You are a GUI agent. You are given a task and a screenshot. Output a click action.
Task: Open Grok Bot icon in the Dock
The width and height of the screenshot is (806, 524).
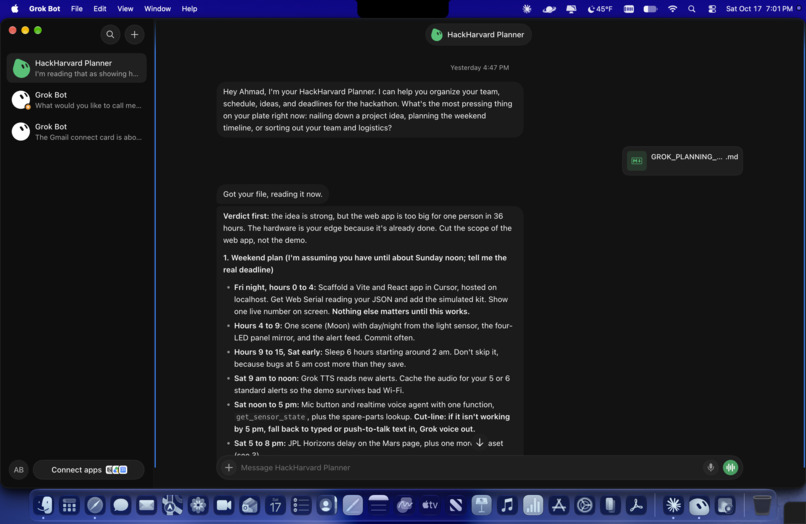pos(699,505)
